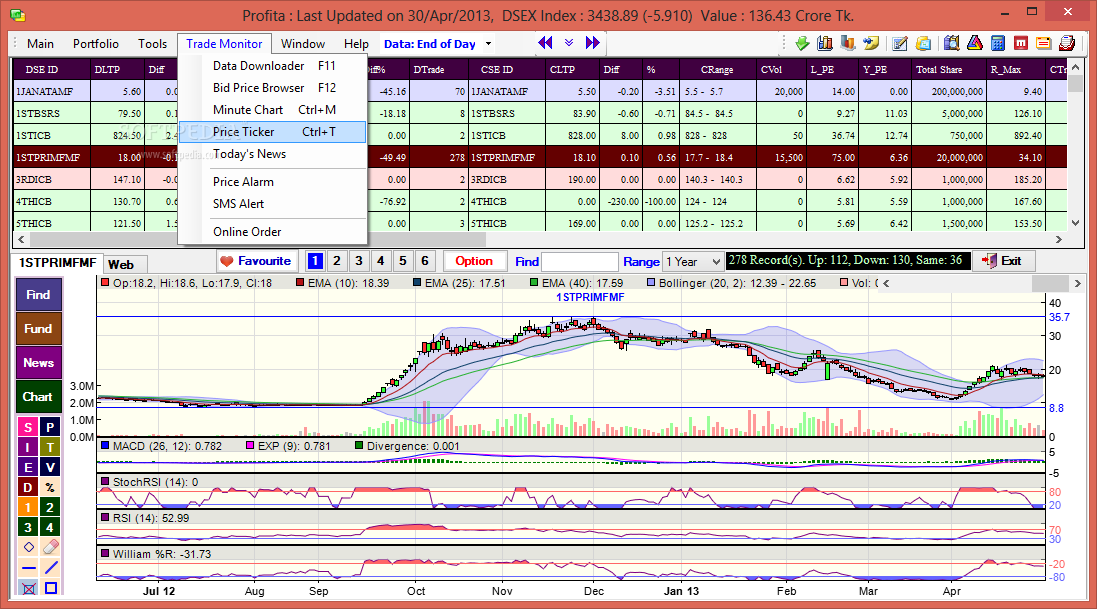1097x609 pixels.
Task: Click the purple Find side button
Action: pyautogui.click(x=38, y=295)
